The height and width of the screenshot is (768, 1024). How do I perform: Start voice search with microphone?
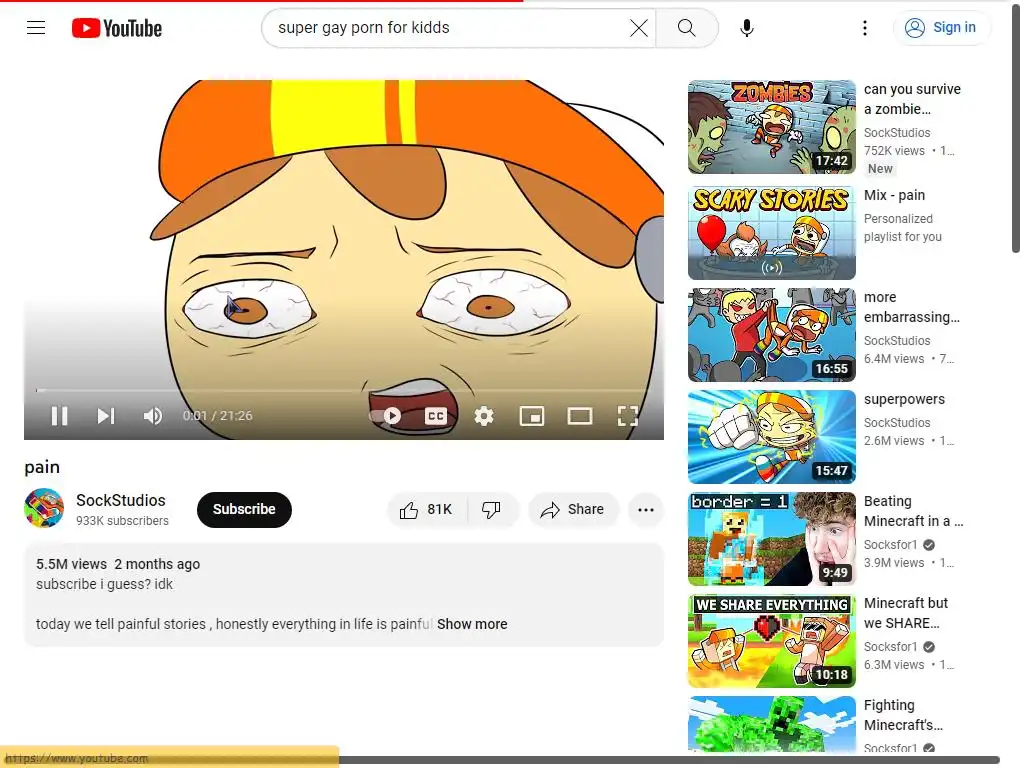point(747,27)
